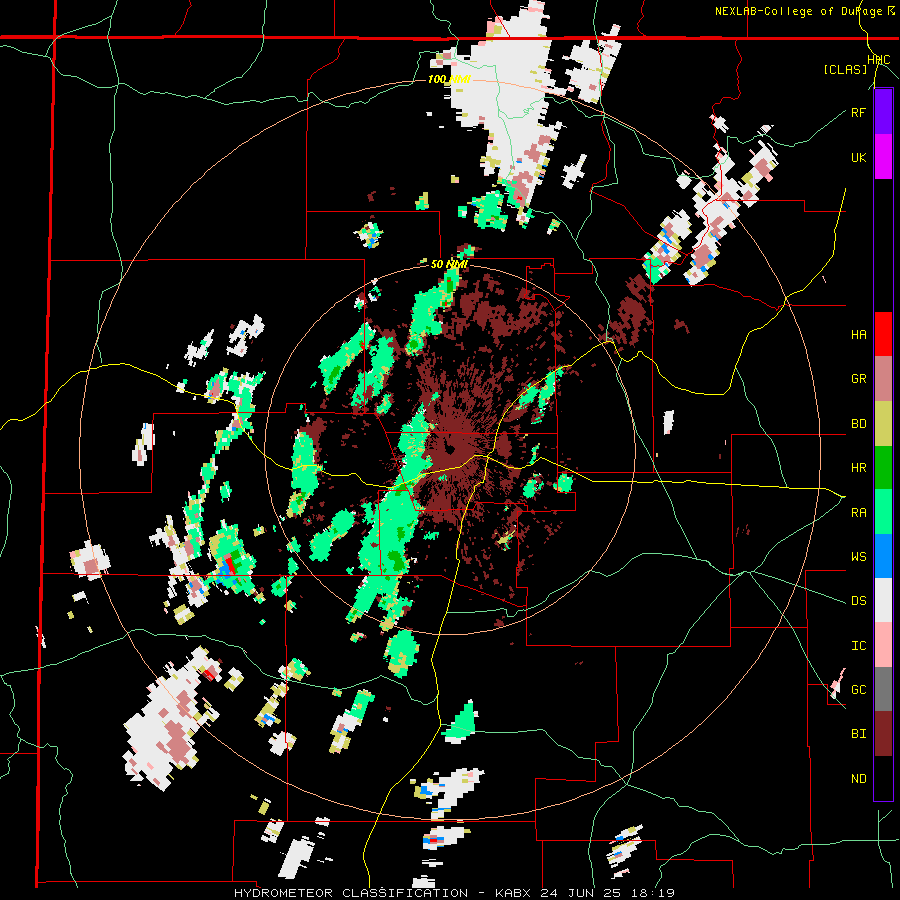Pick the RA light green legend swatch
900x900 pixels.
(x=883, y=512)
